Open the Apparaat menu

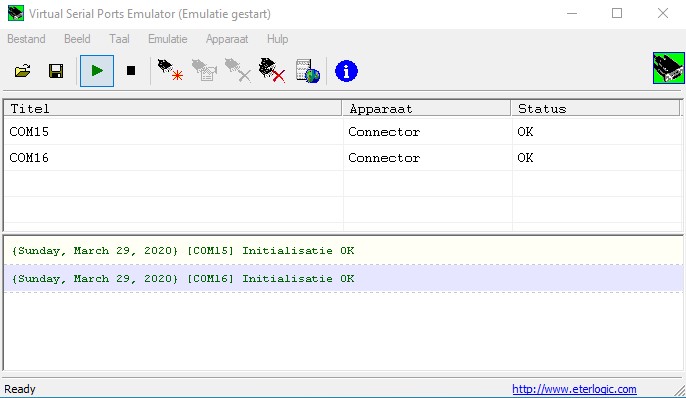[227, 39]
